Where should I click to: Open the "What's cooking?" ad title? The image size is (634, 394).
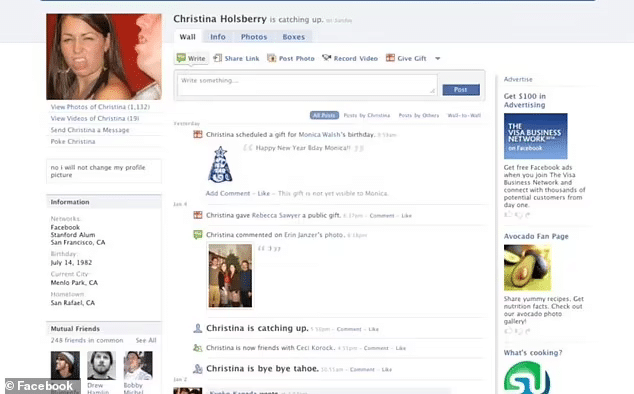533,353
